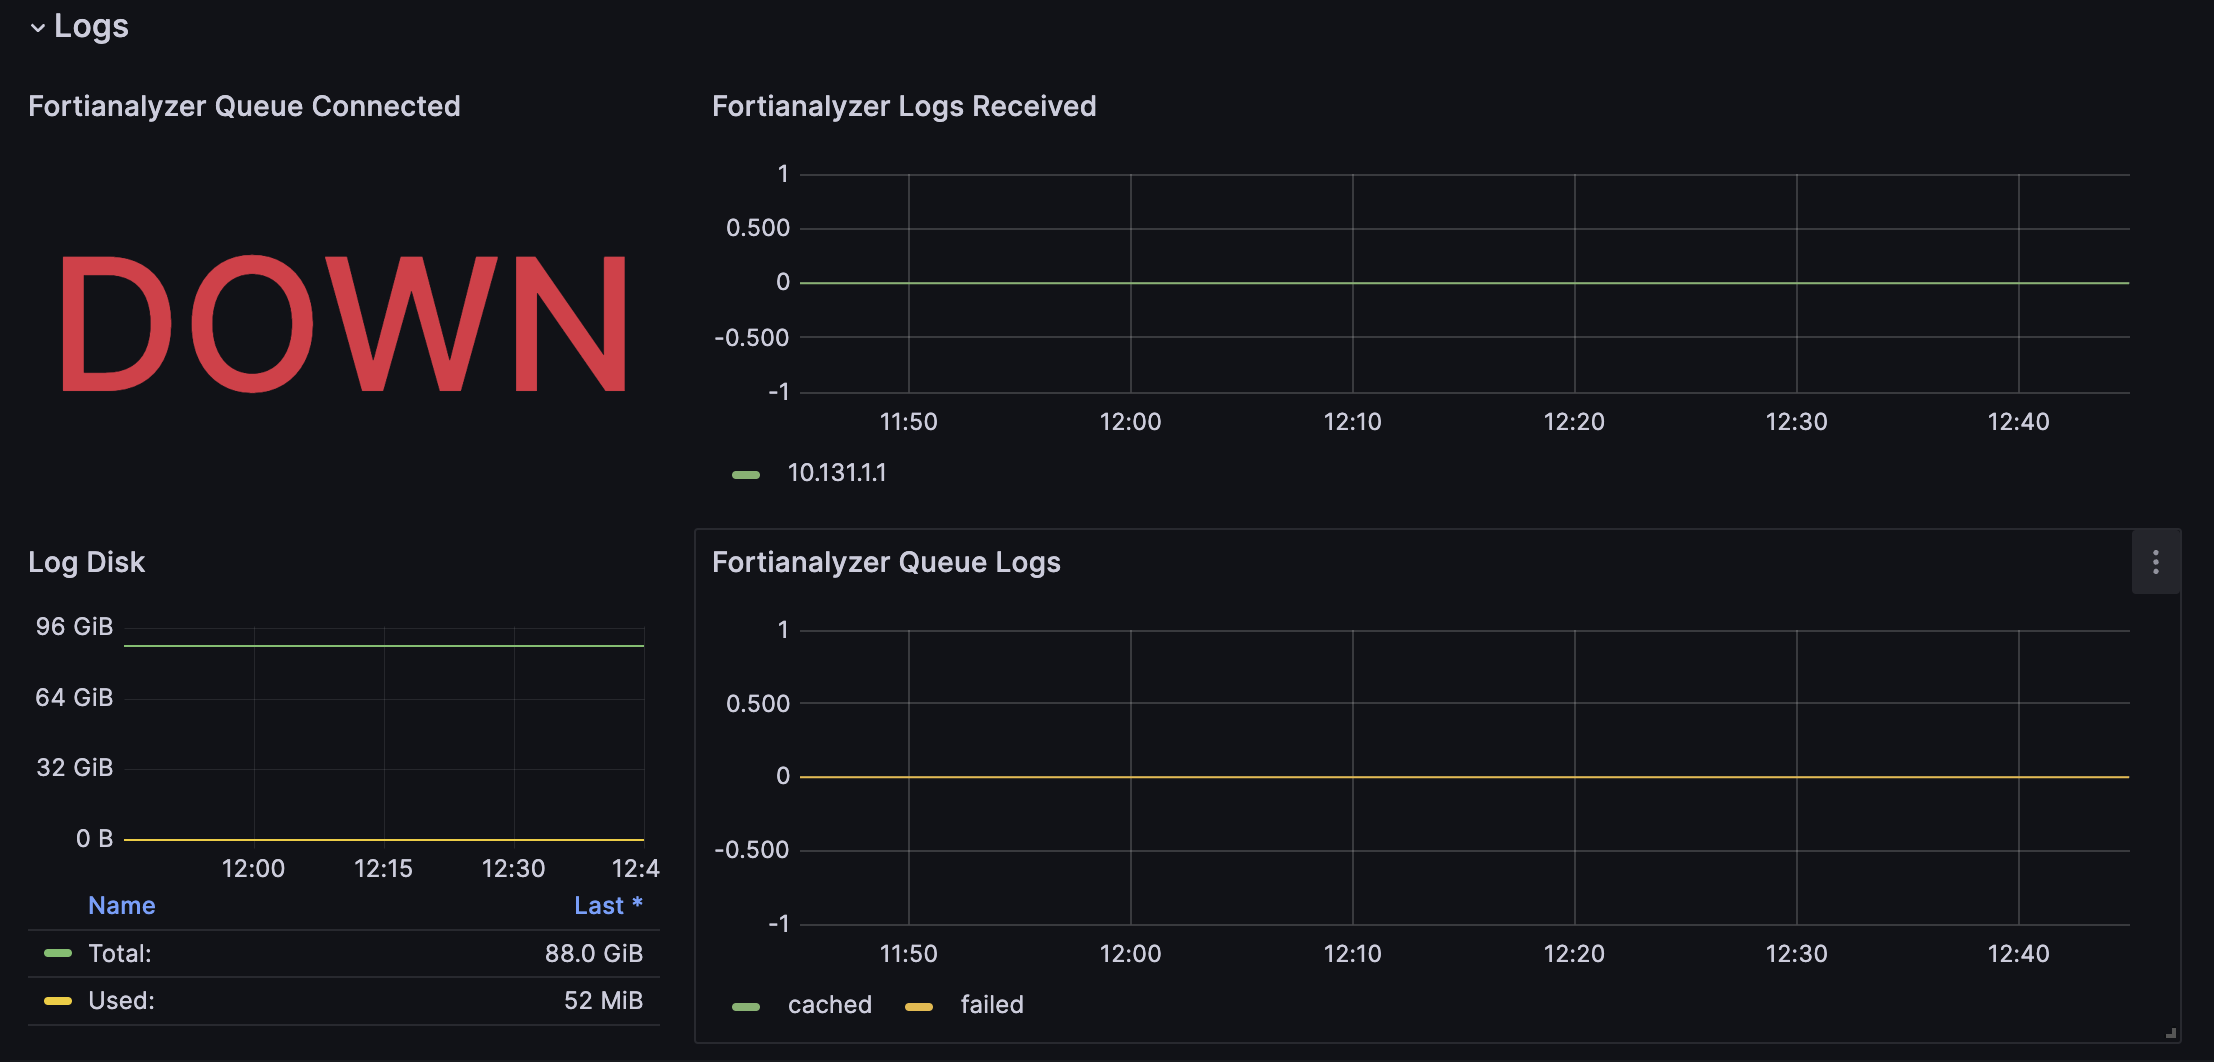Sort Log Disk legend by Last *

(608, 905)
